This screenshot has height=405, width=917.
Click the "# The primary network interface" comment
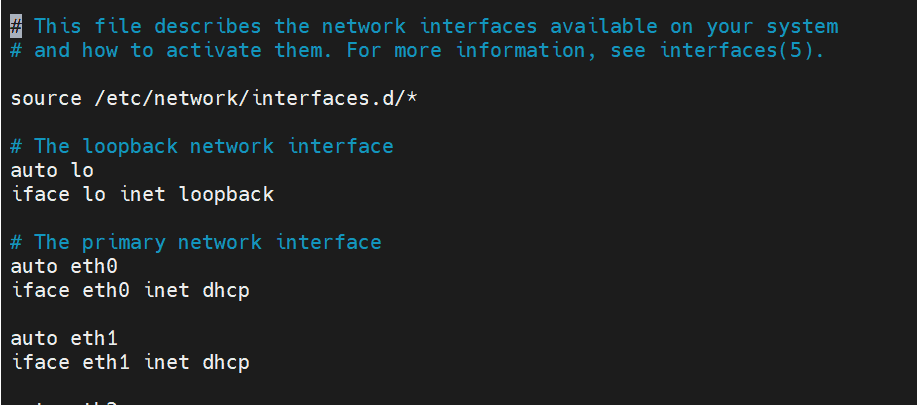(x=196, y=242)
